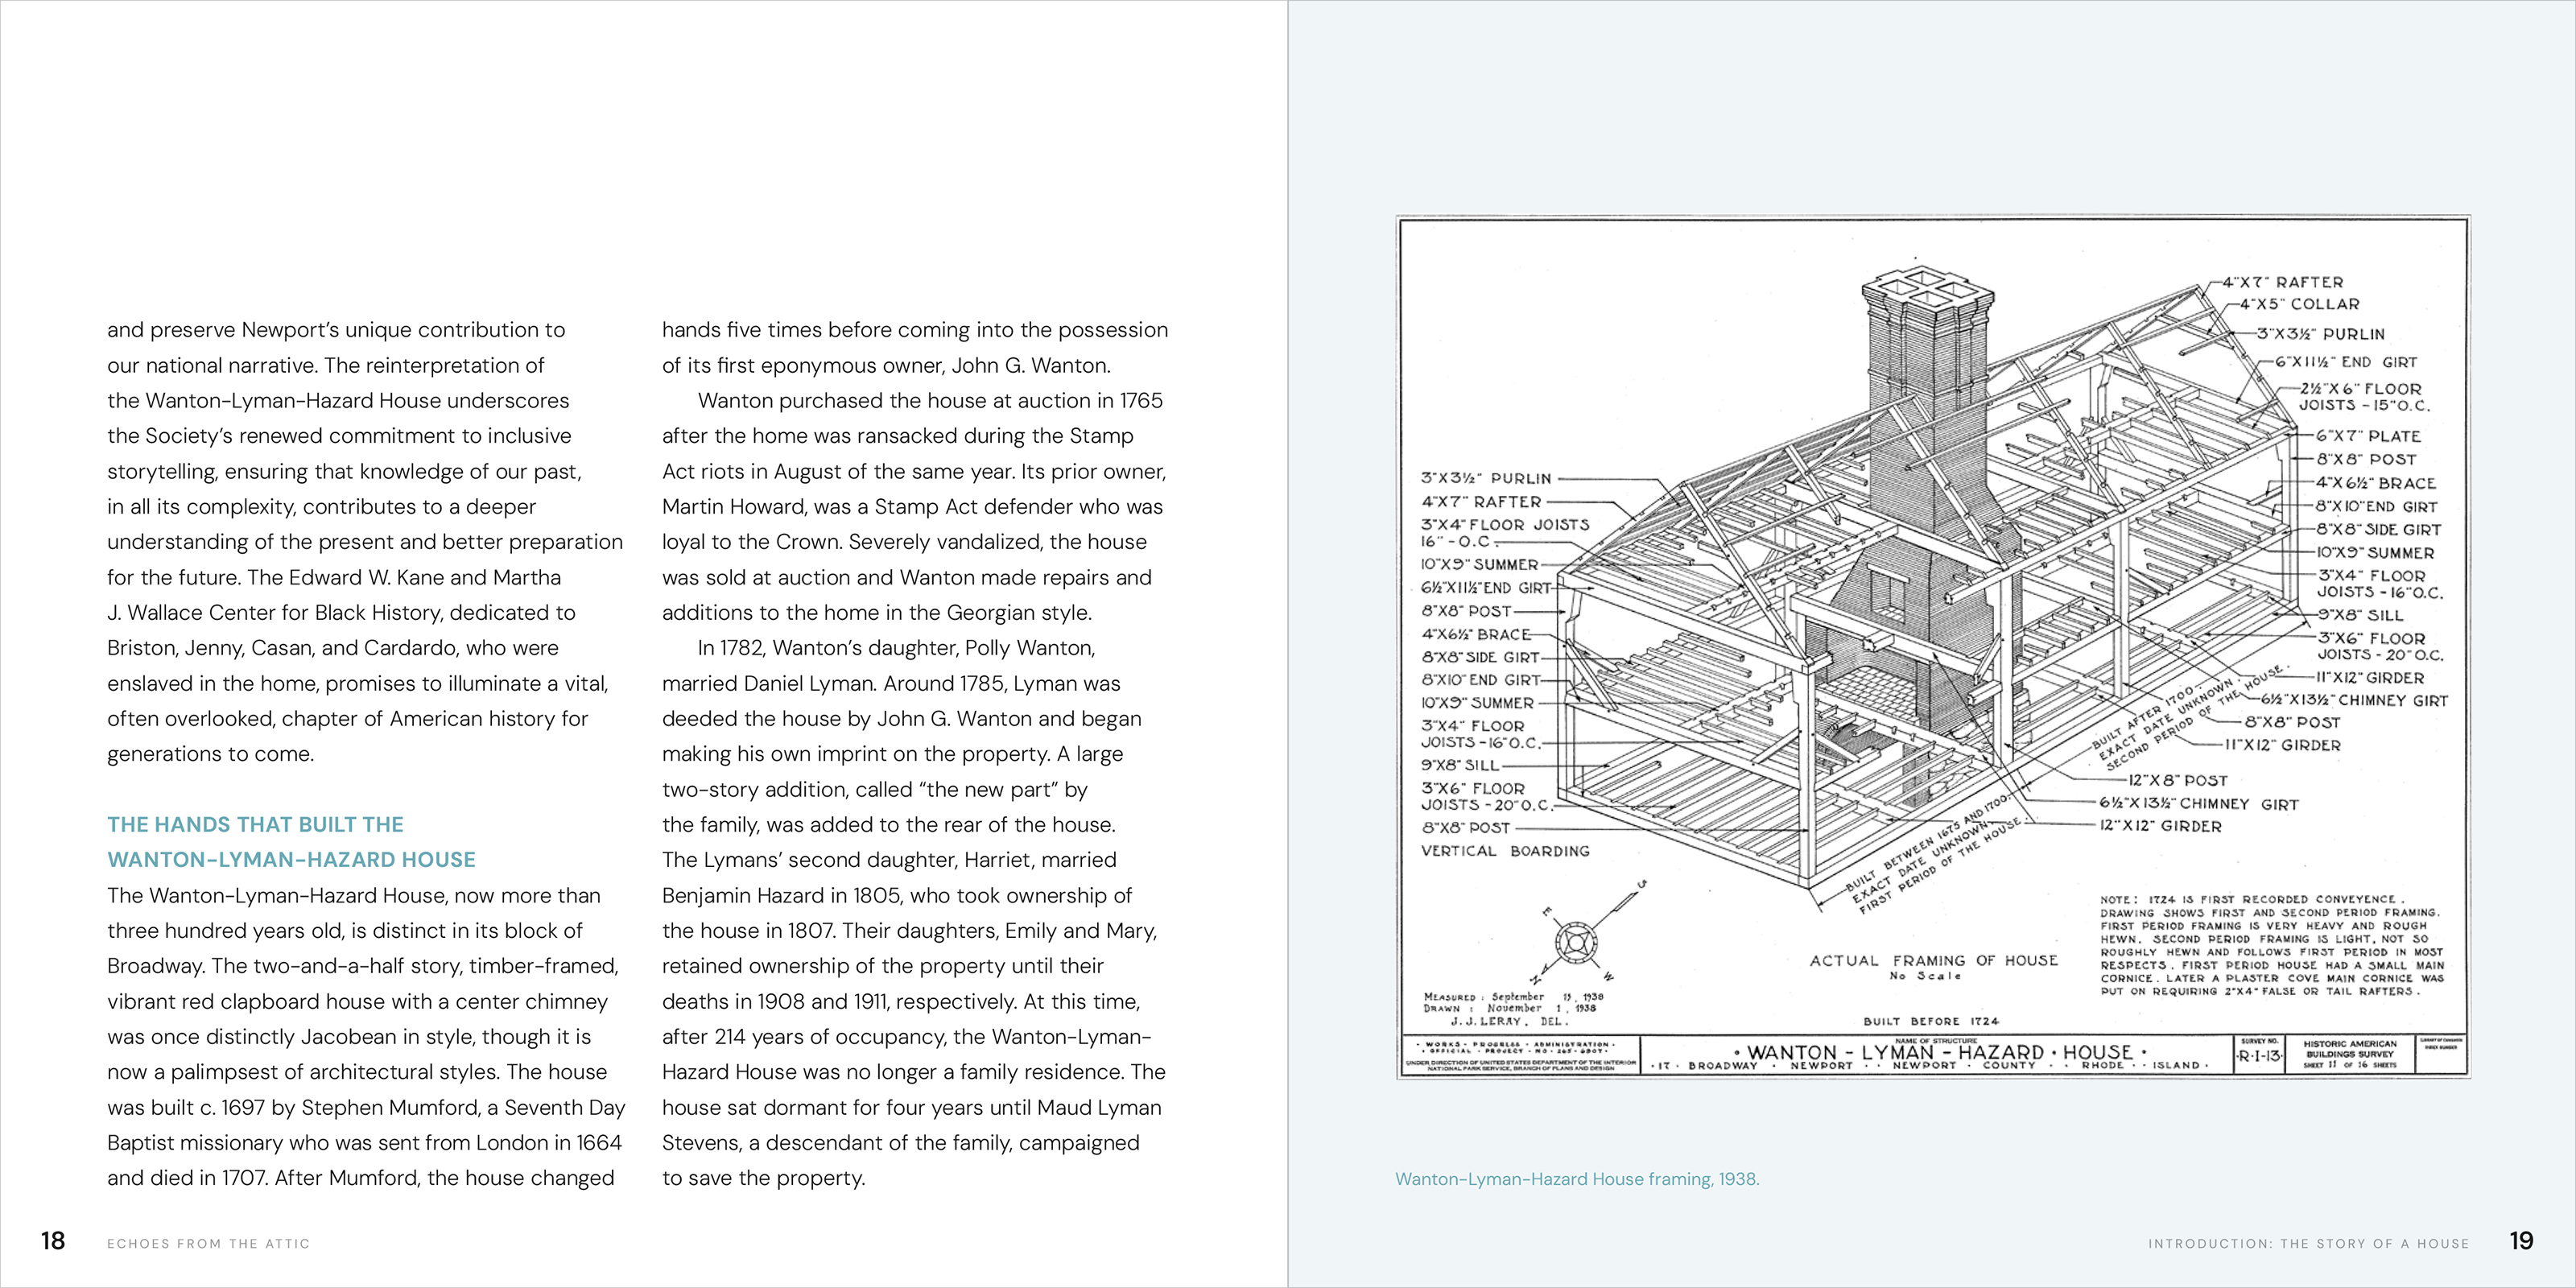2576x1288 pixels.
Task: Click page number 19
Action: tap(2521, 1241)
